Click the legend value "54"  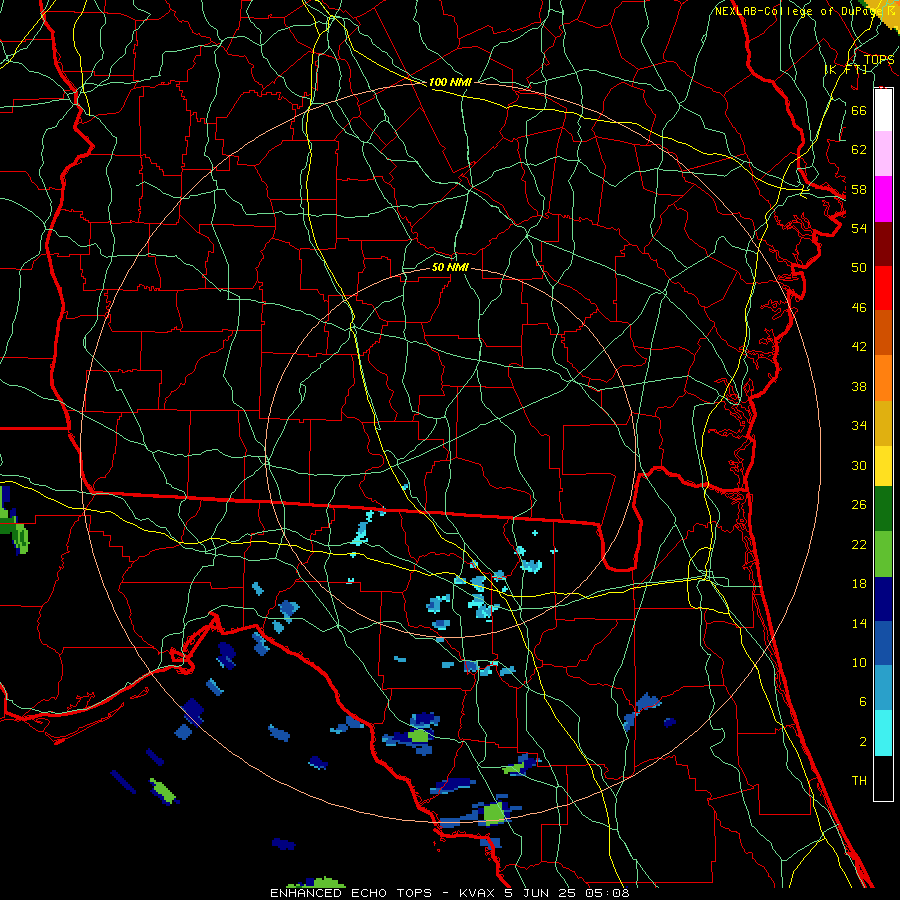[x=859, y=228]
